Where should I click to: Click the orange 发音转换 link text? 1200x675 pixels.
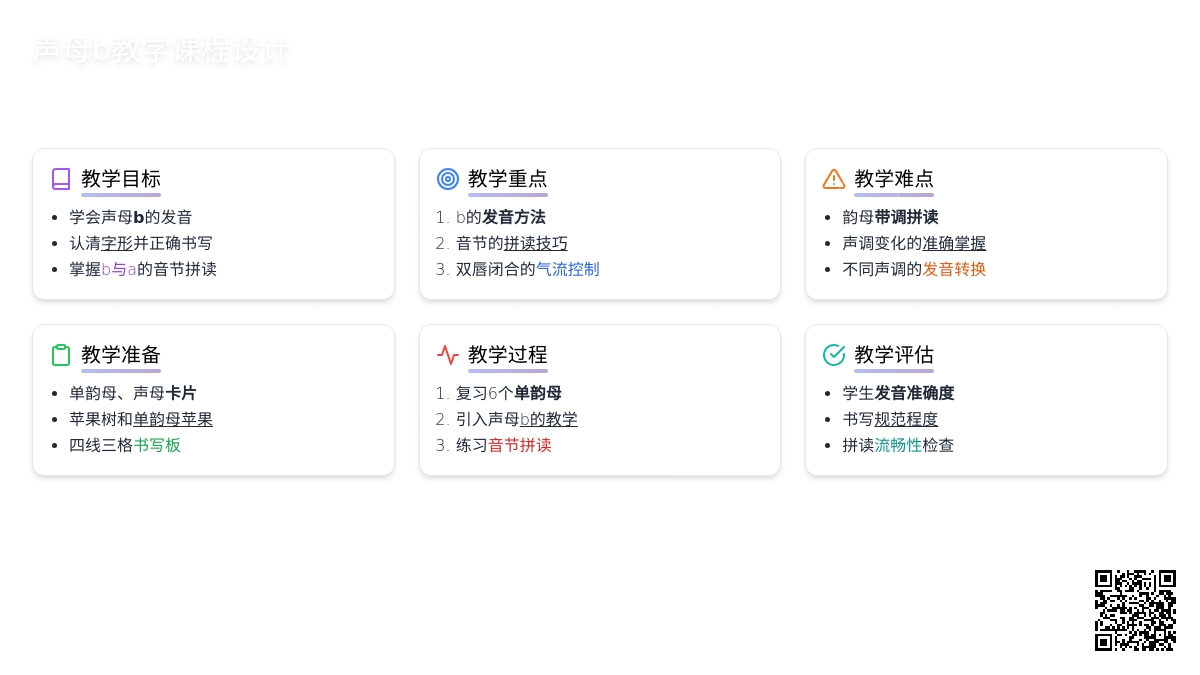click(954, 269)
